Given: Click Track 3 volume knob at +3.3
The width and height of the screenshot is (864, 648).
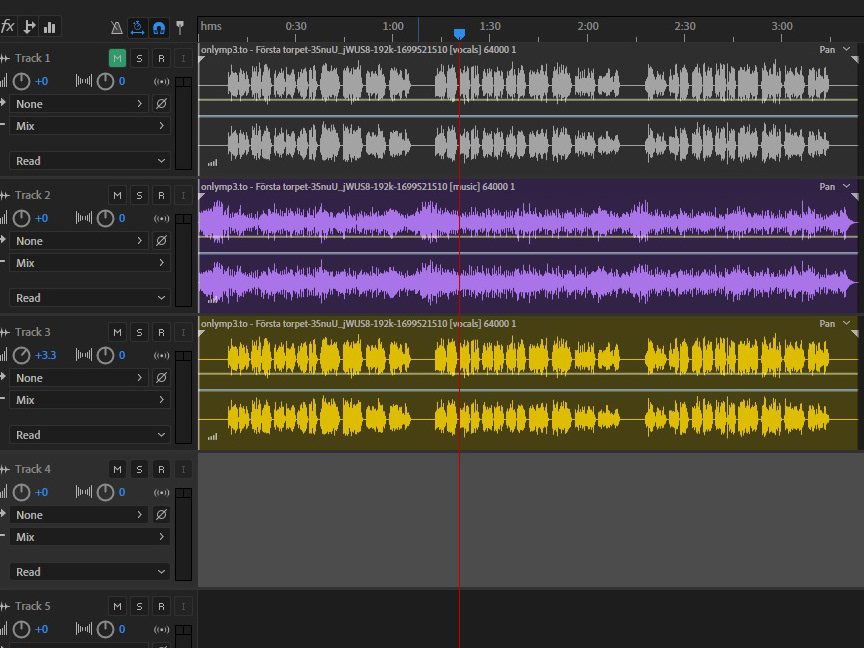Looking at the screenshot, I should click(21, 355).
